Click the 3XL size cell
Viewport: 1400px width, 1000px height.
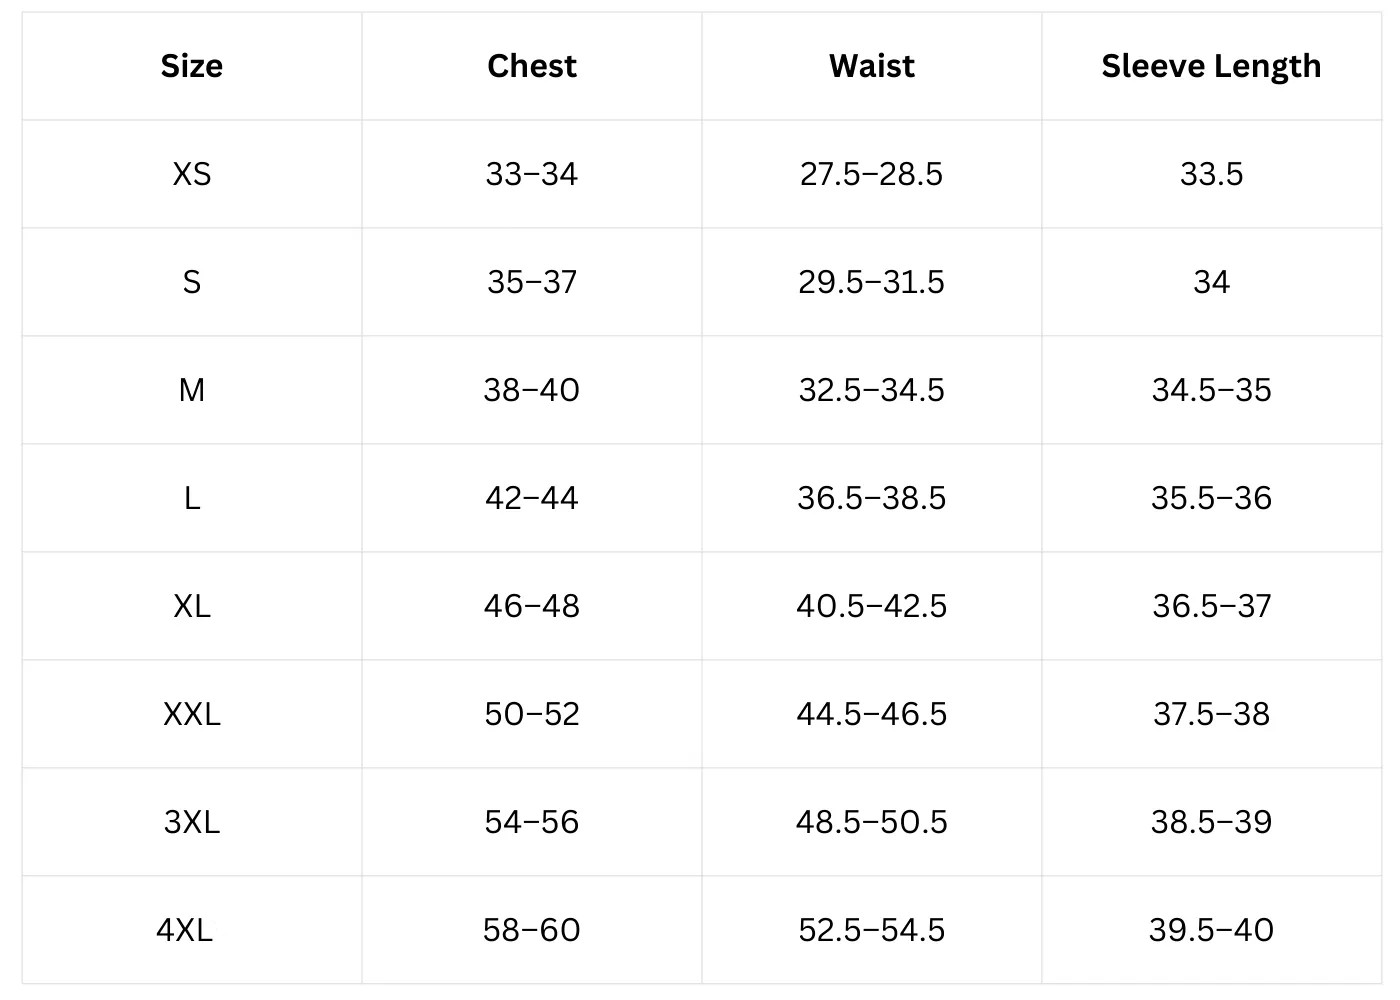click(x=191, y=822)
